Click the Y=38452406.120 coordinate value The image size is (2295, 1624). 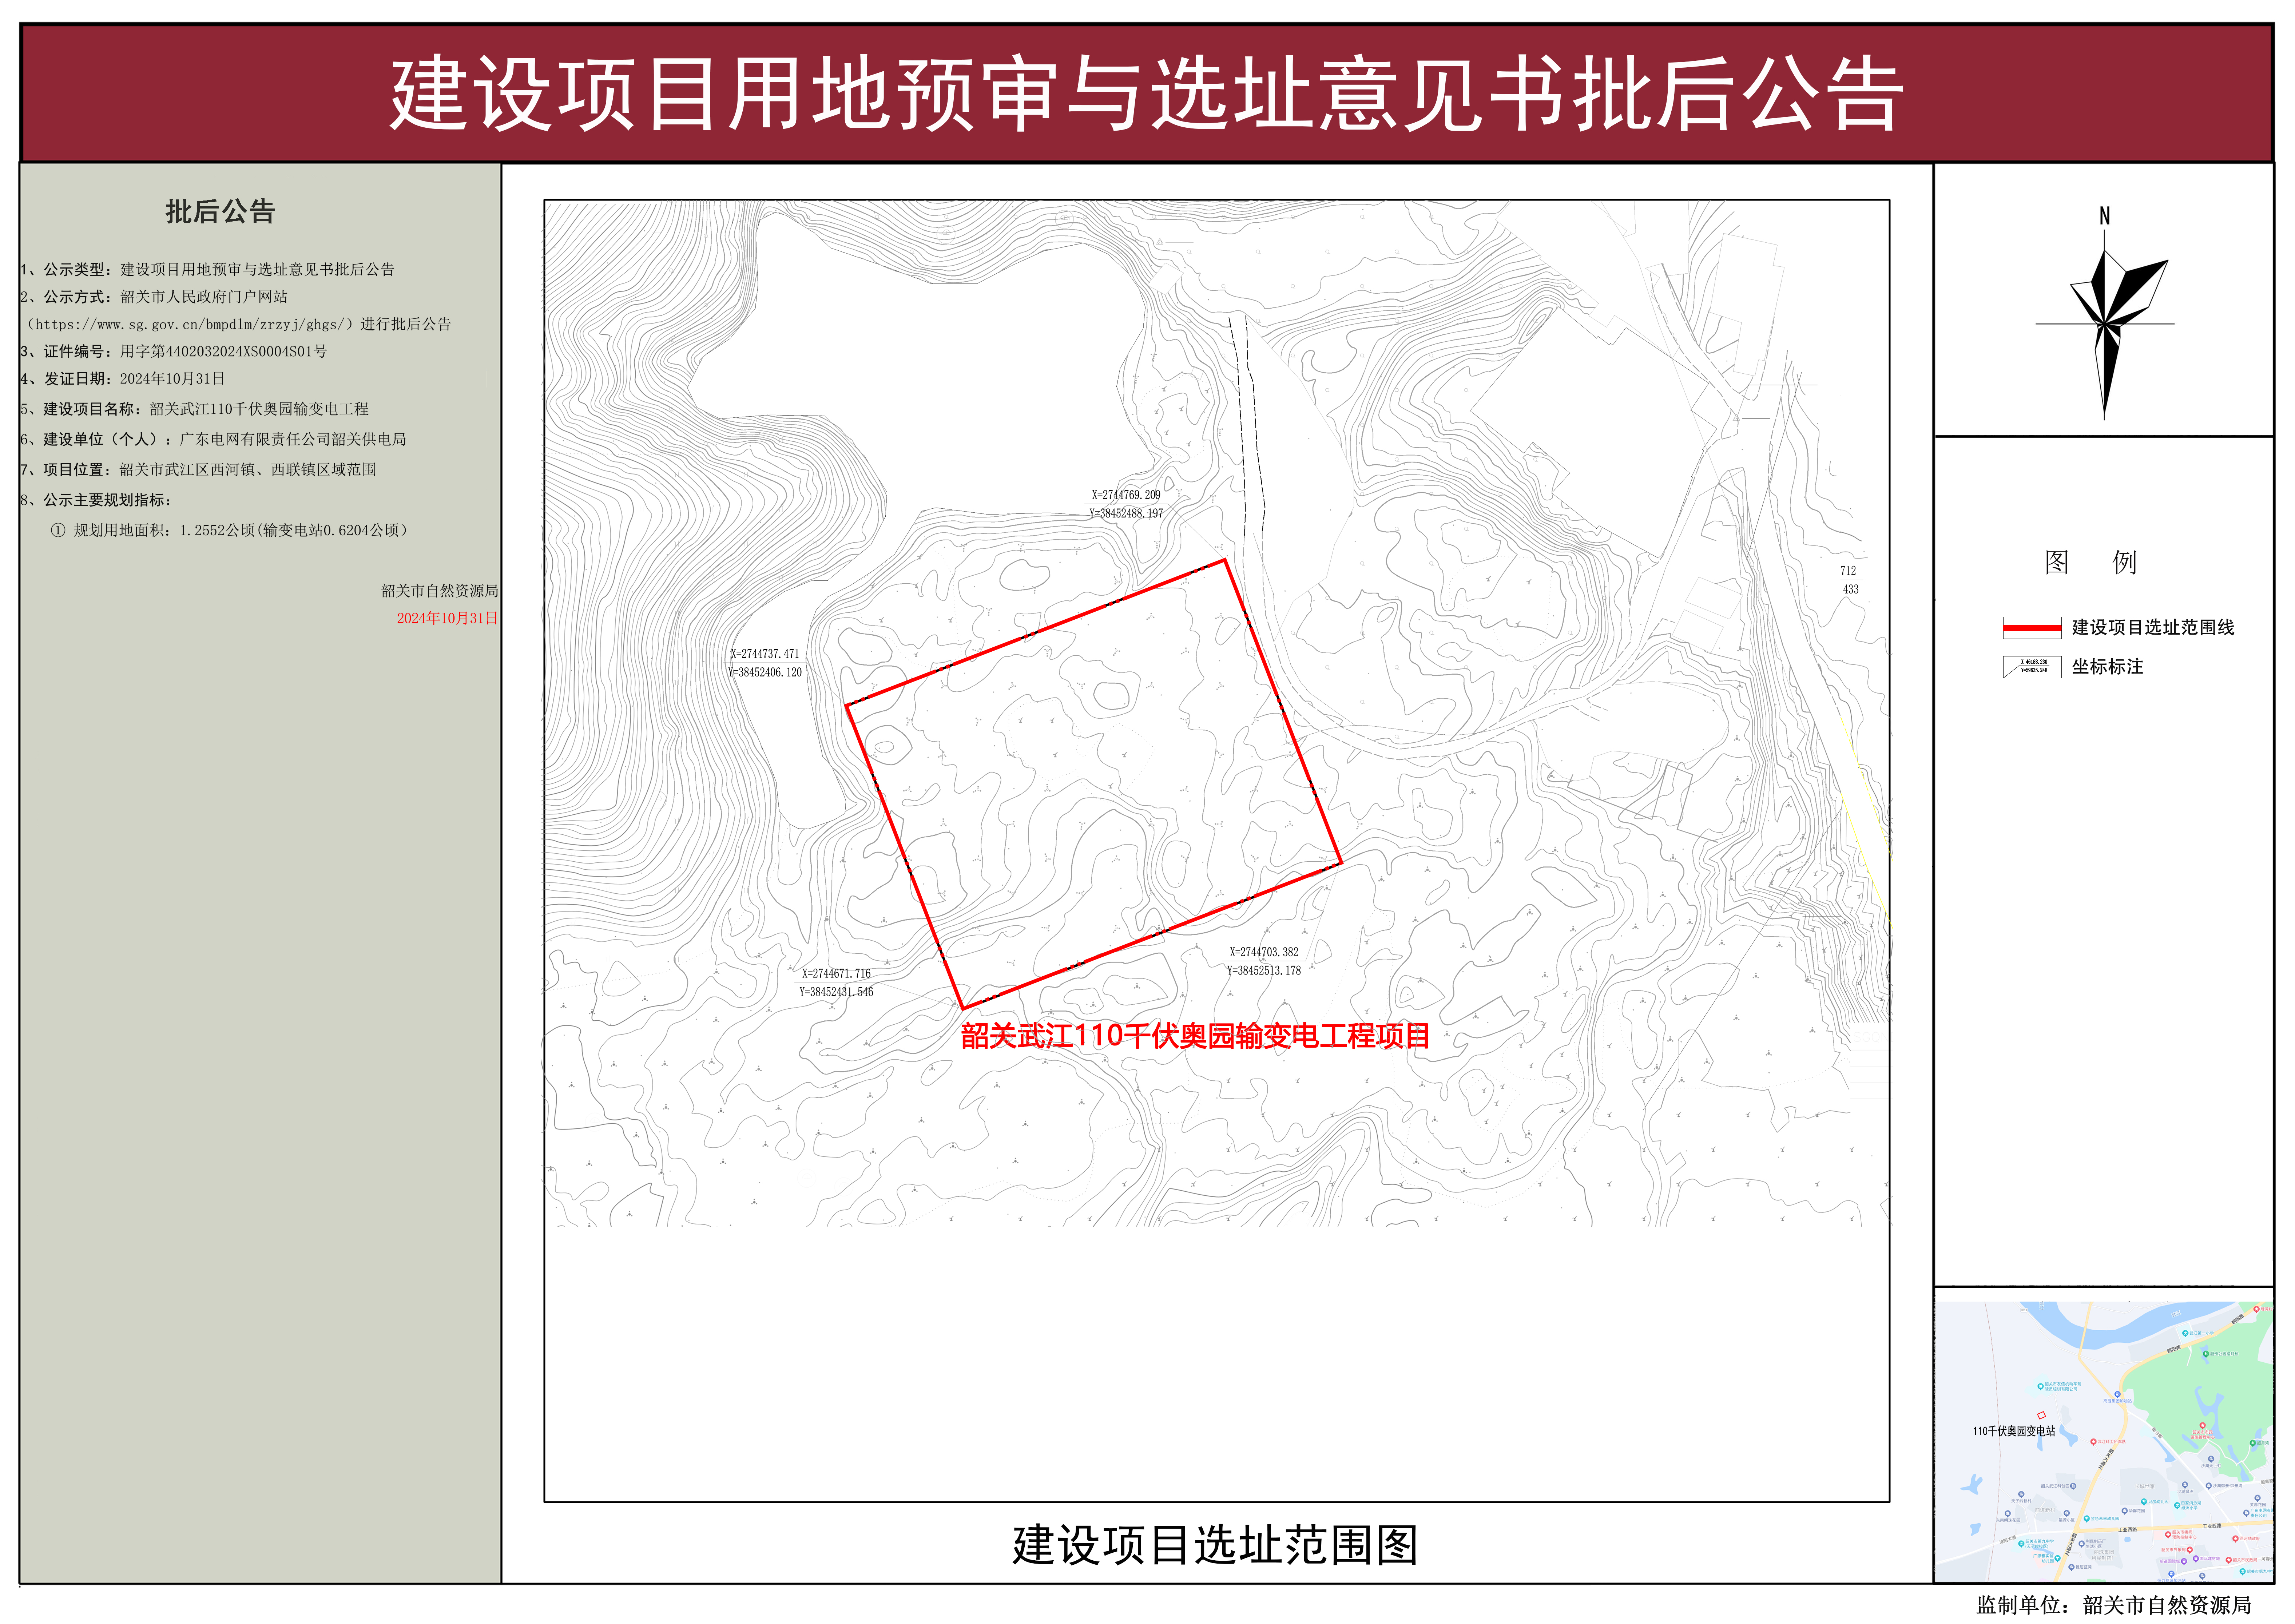(765, 673)
